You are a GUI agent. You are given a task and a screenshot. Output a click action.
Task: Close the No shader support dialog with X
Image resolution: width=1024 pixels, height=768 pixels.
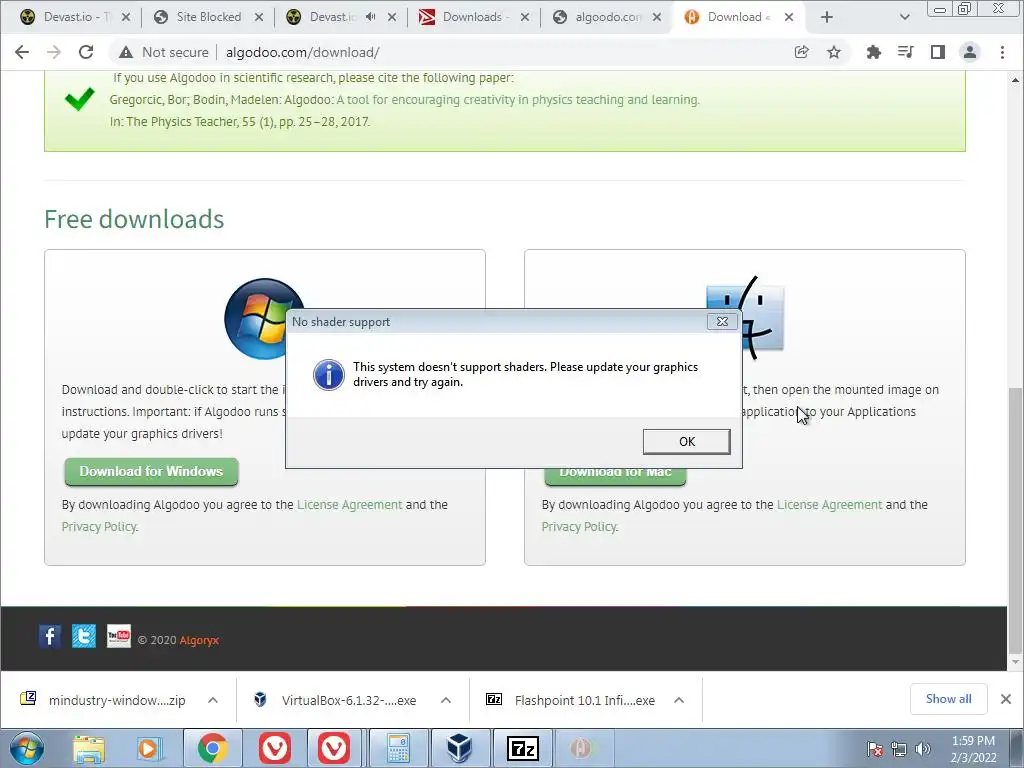coord(722,321)
